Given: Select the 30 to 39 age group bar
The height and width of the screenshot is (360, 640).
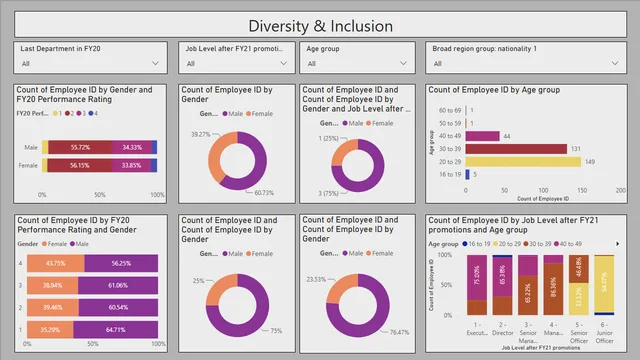Looking at the screenshot, I should coord(516,149).
